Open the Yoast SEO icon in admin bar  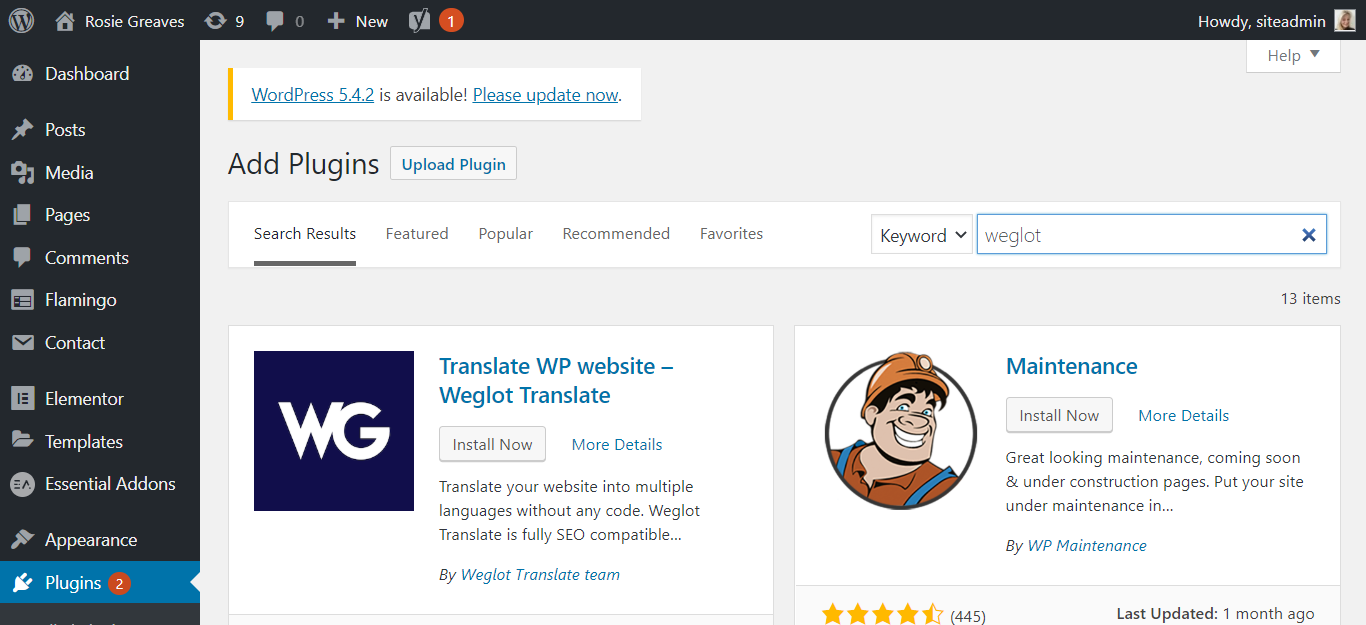420,20
